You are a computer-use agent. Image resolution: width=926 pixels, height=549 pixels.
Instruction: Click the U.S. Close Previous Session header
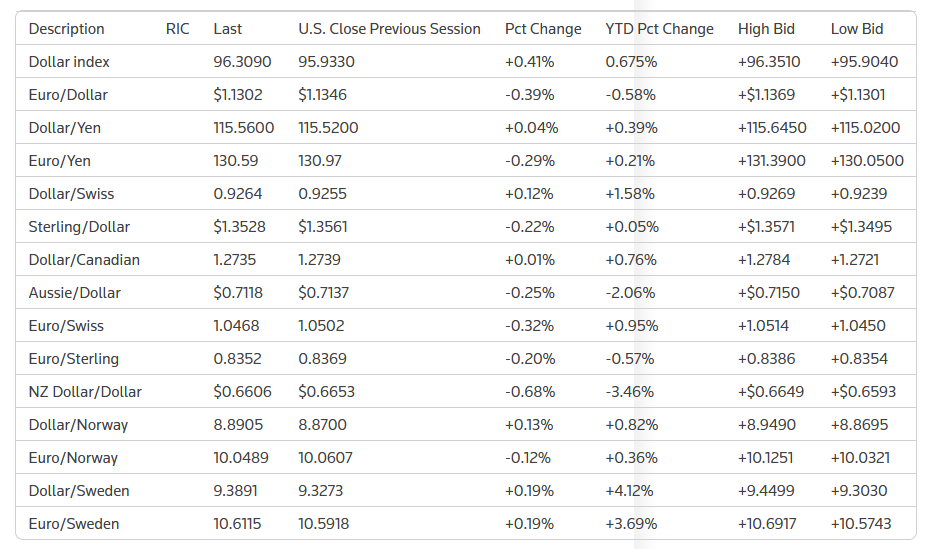(x=389, y=29)
